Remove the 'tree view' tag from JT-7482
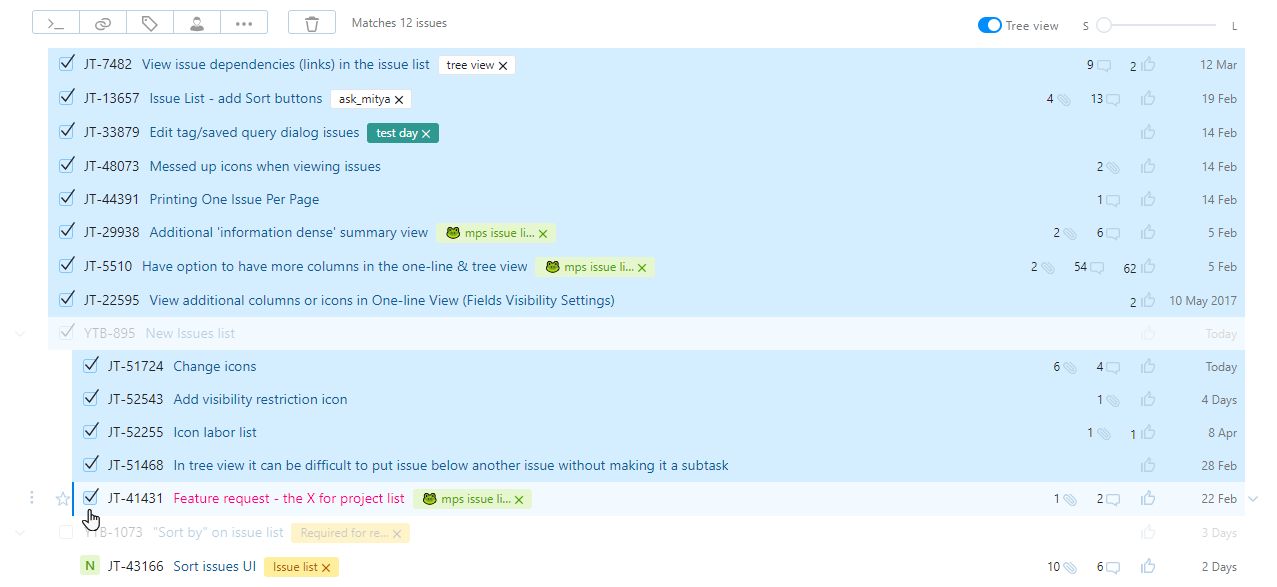 [x=503, y=66]
